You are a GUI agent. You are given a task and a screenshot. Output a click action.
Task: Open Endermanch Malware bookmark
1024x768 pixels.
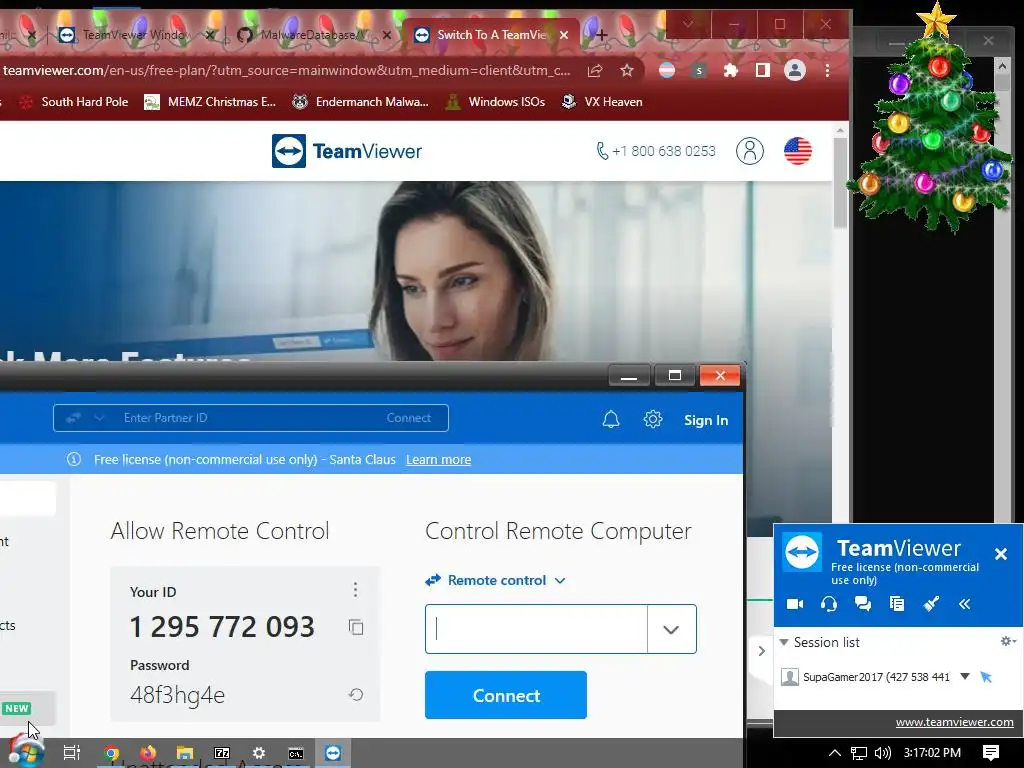[360, 102]
